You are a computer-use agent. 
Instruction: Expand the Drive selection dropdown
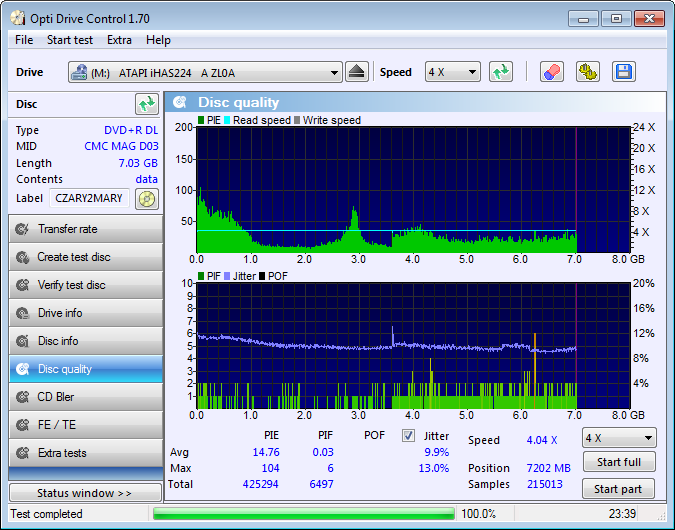334,72
